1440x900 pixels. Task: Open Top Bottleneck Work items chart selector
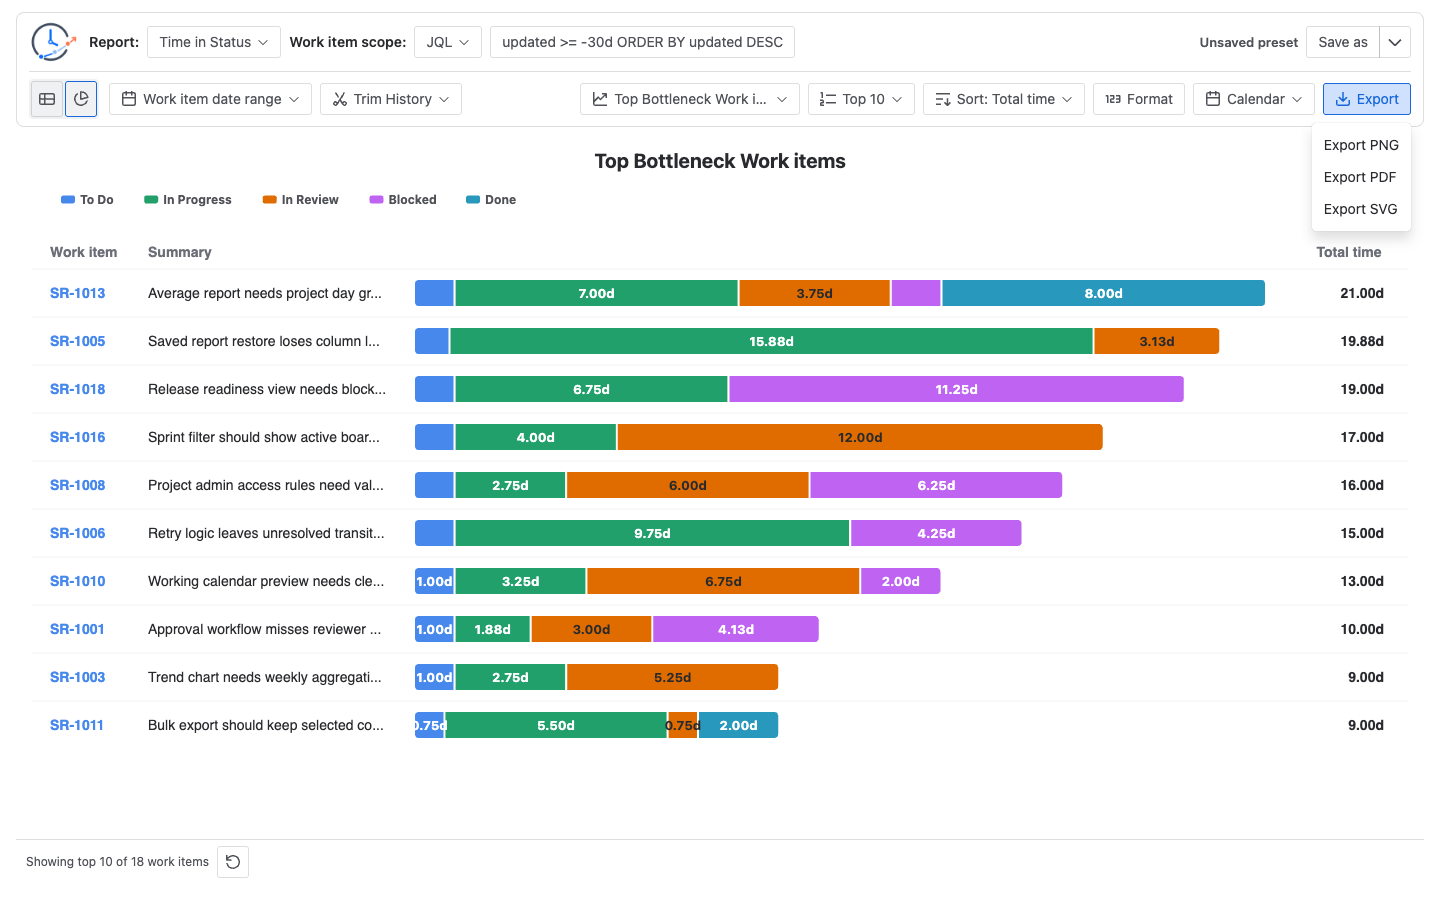[690, 99]
